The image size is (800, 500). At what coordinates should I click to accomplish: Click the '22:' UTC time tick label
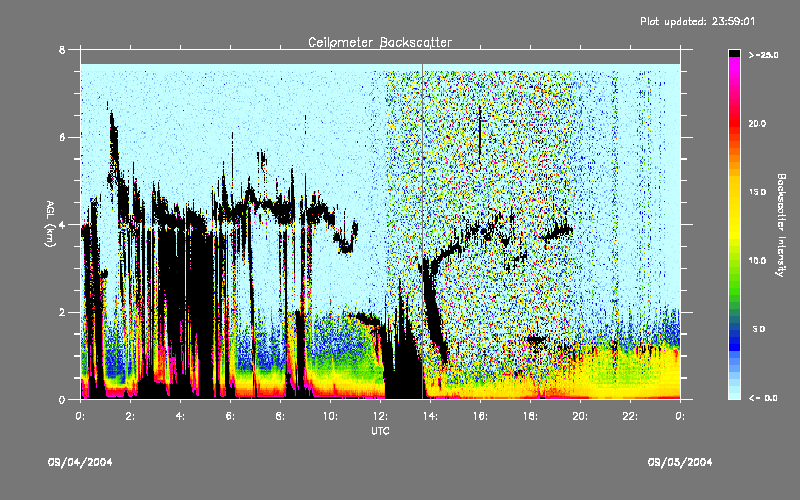tap(630, 416)
